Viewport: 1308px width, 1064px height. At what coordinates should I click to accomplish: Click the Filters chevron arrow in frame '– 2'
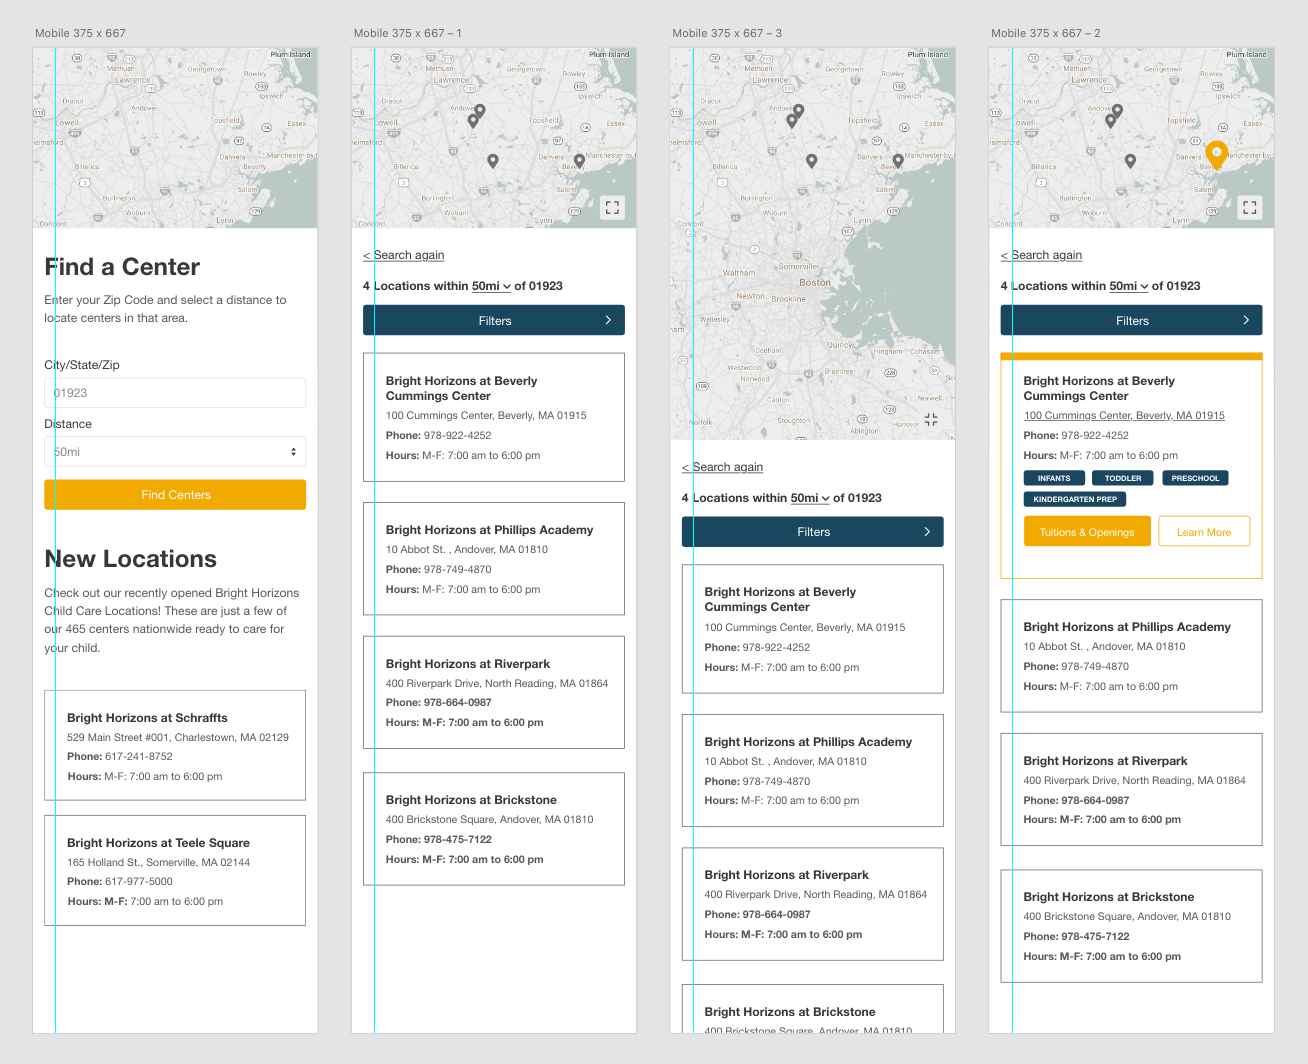coord(1246,320)
